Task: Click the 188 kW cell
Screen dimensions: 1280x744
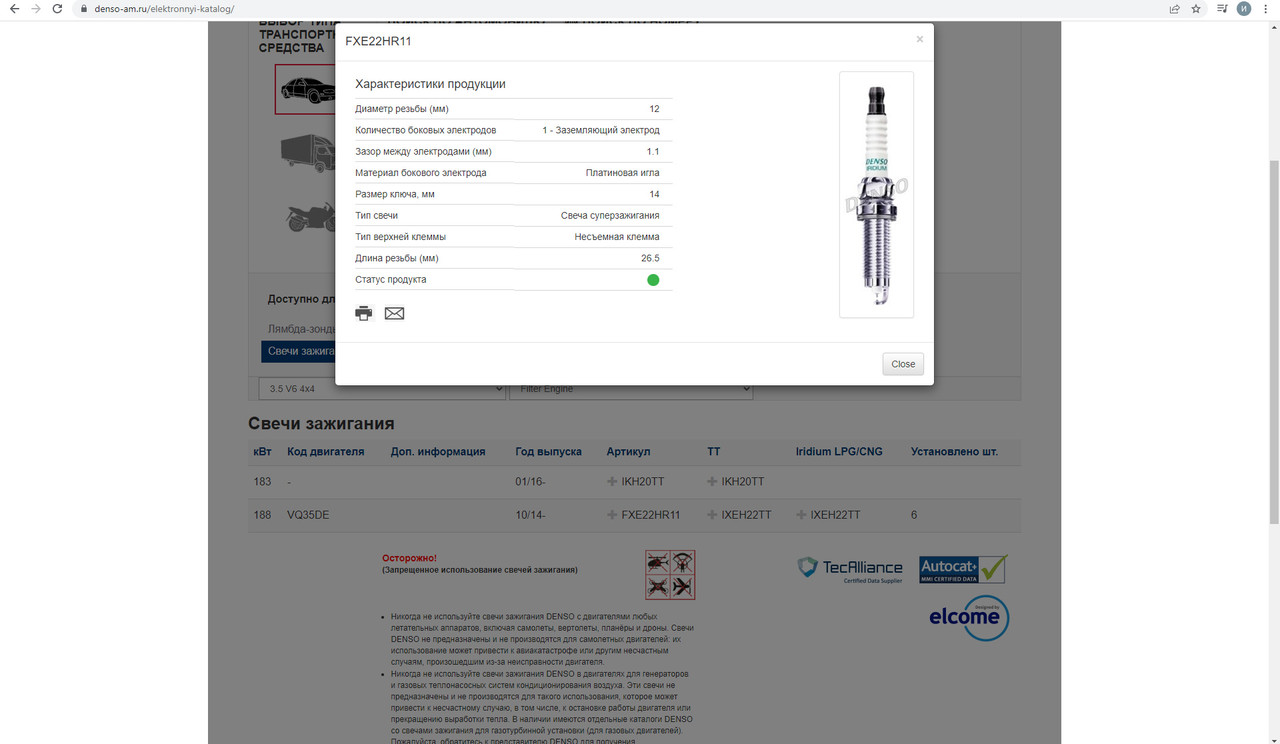Action: [x=262, y=515]
